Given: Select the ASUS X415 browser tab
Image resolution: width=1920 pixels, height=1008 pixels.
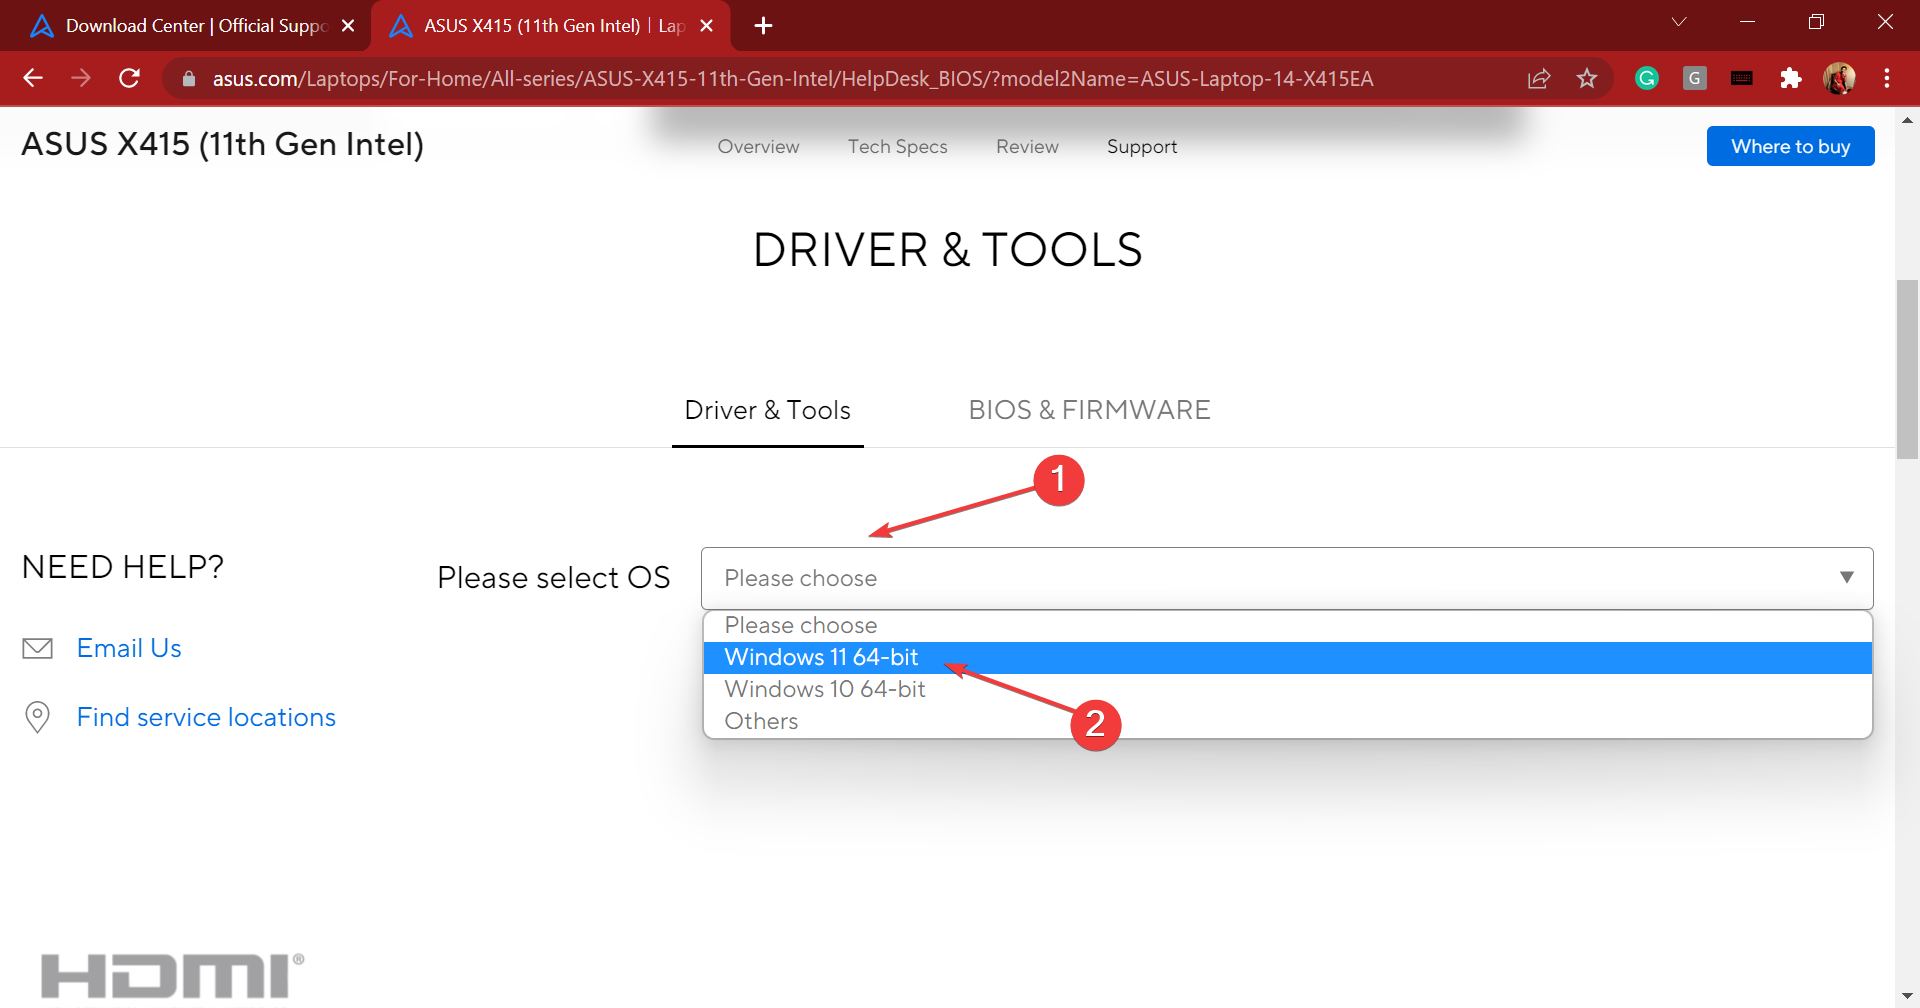Looking at the screenshot, I should [550, 26].
